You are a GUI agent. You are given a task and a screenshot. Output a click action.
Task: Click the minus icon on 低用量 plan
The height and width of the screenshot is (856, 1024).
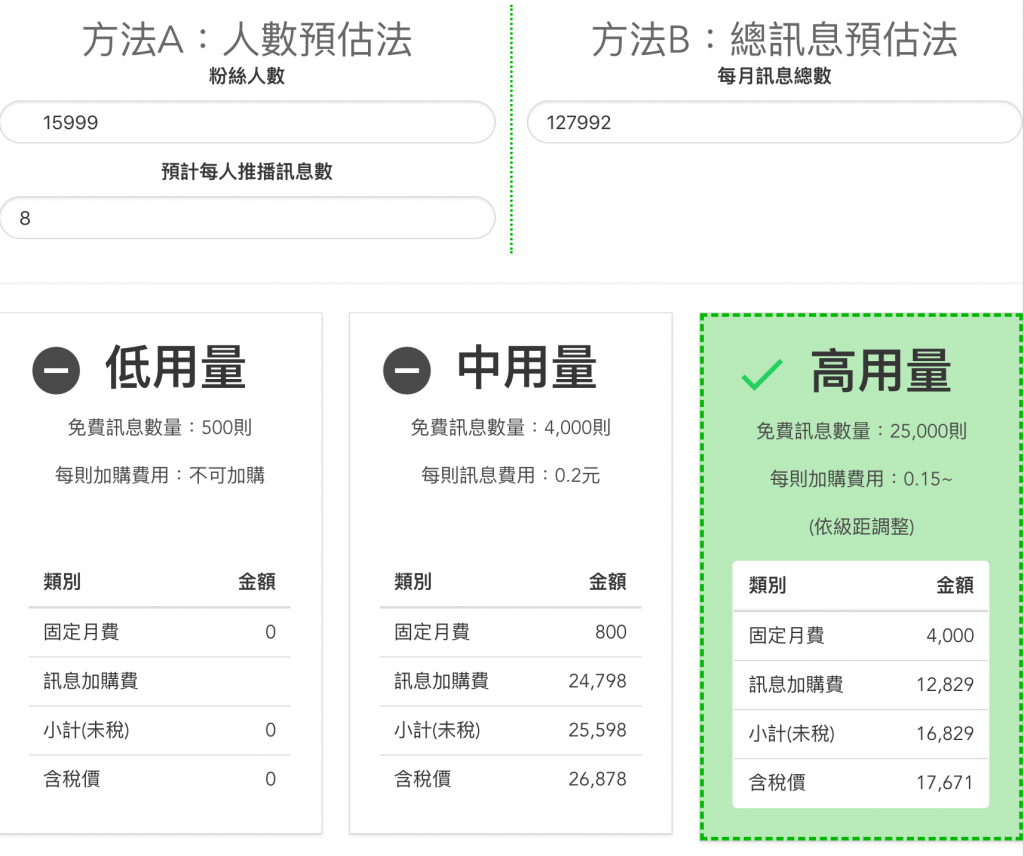(56, 369)
